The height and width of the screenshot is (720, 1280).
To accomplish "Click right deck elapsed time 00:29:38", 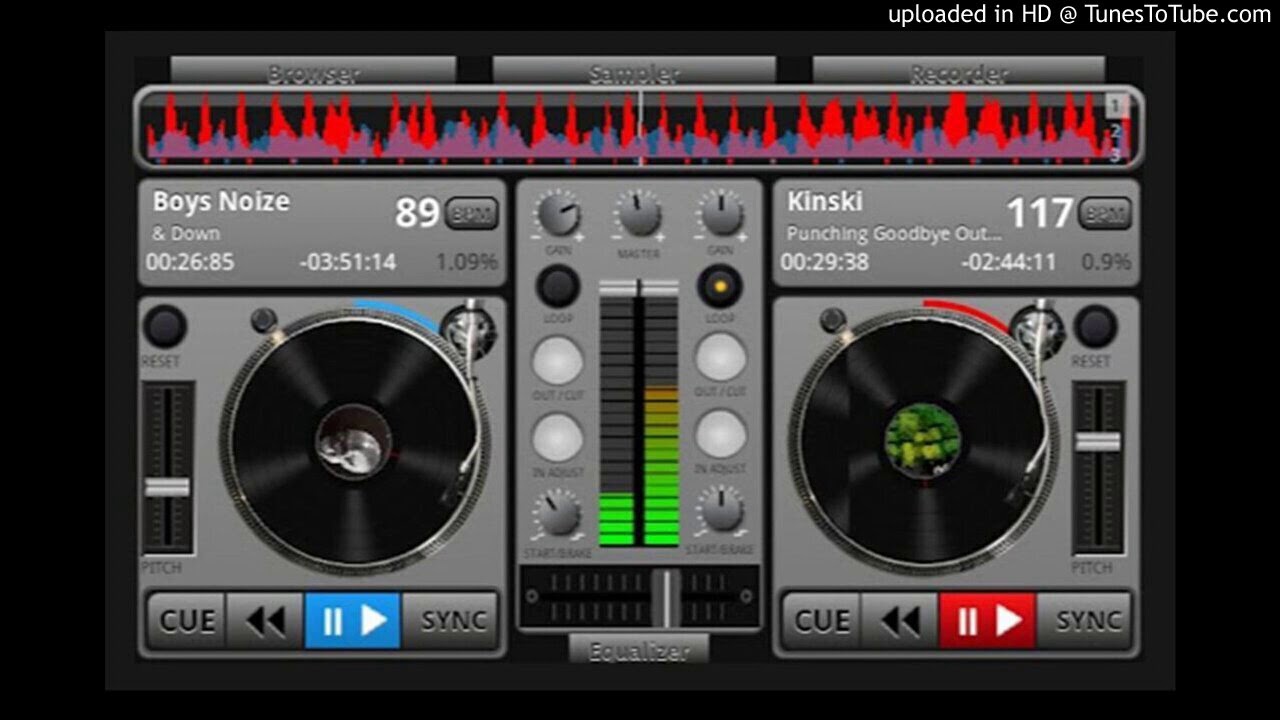I will pos(824,262).
